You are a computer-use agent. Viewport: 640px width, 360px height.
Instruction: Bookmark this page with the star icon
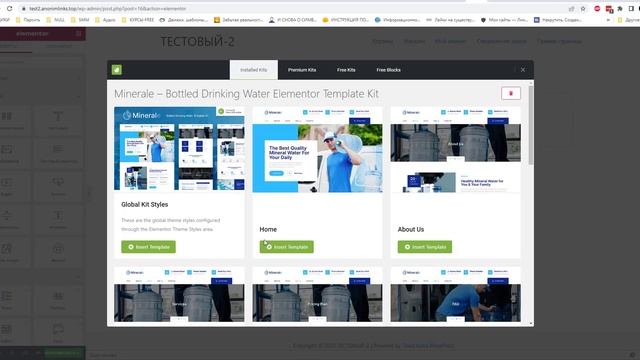tap(583, 9)
